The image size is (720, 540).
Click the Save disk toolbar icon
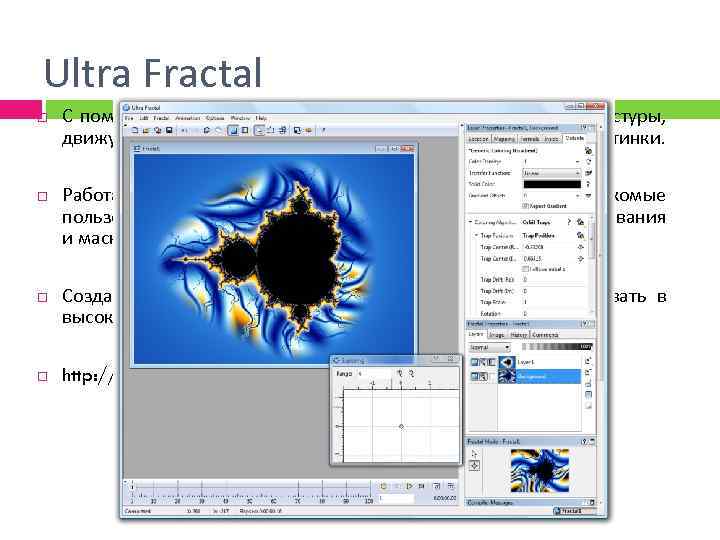click(169, 130)
